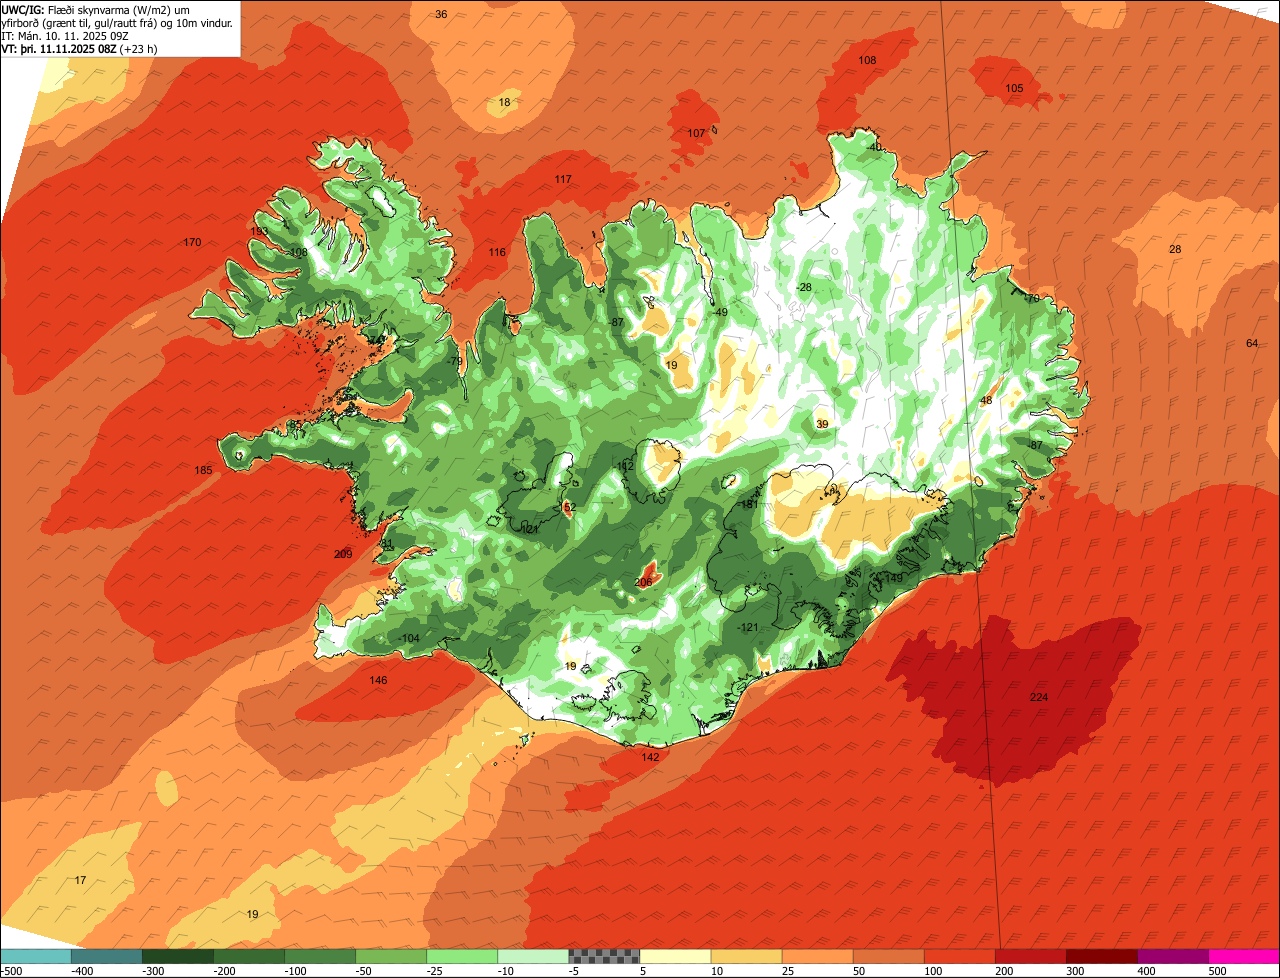The image size is (1280, 978).
Task: Click the '146' value off the southwest coast
Action: [x=378, y=680]
